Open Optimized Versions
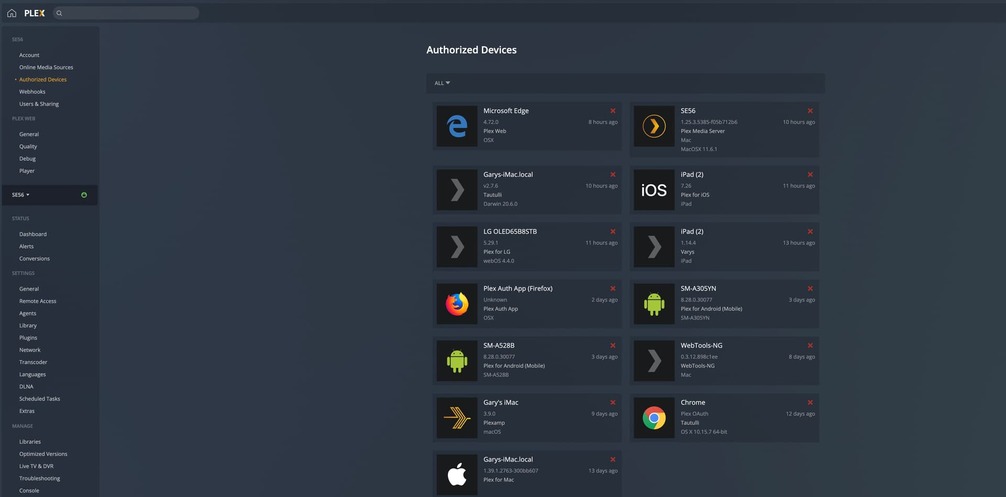Image resolution: width=1006 pixels, height=497 pixels. pos(43,454)
